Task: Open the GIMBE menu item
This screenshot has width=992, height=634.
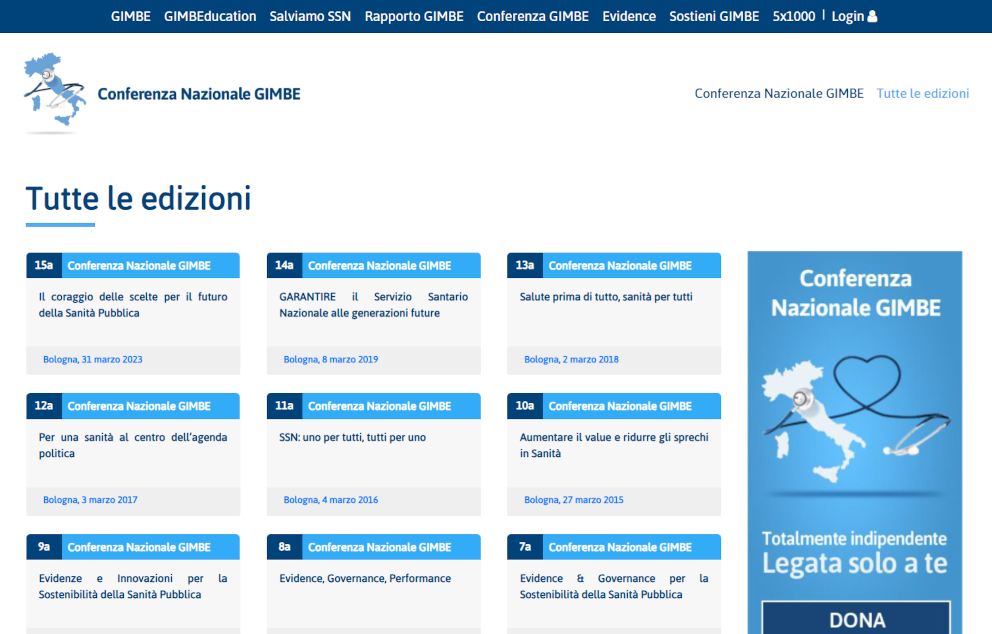Action: click(x=131, y=16)
